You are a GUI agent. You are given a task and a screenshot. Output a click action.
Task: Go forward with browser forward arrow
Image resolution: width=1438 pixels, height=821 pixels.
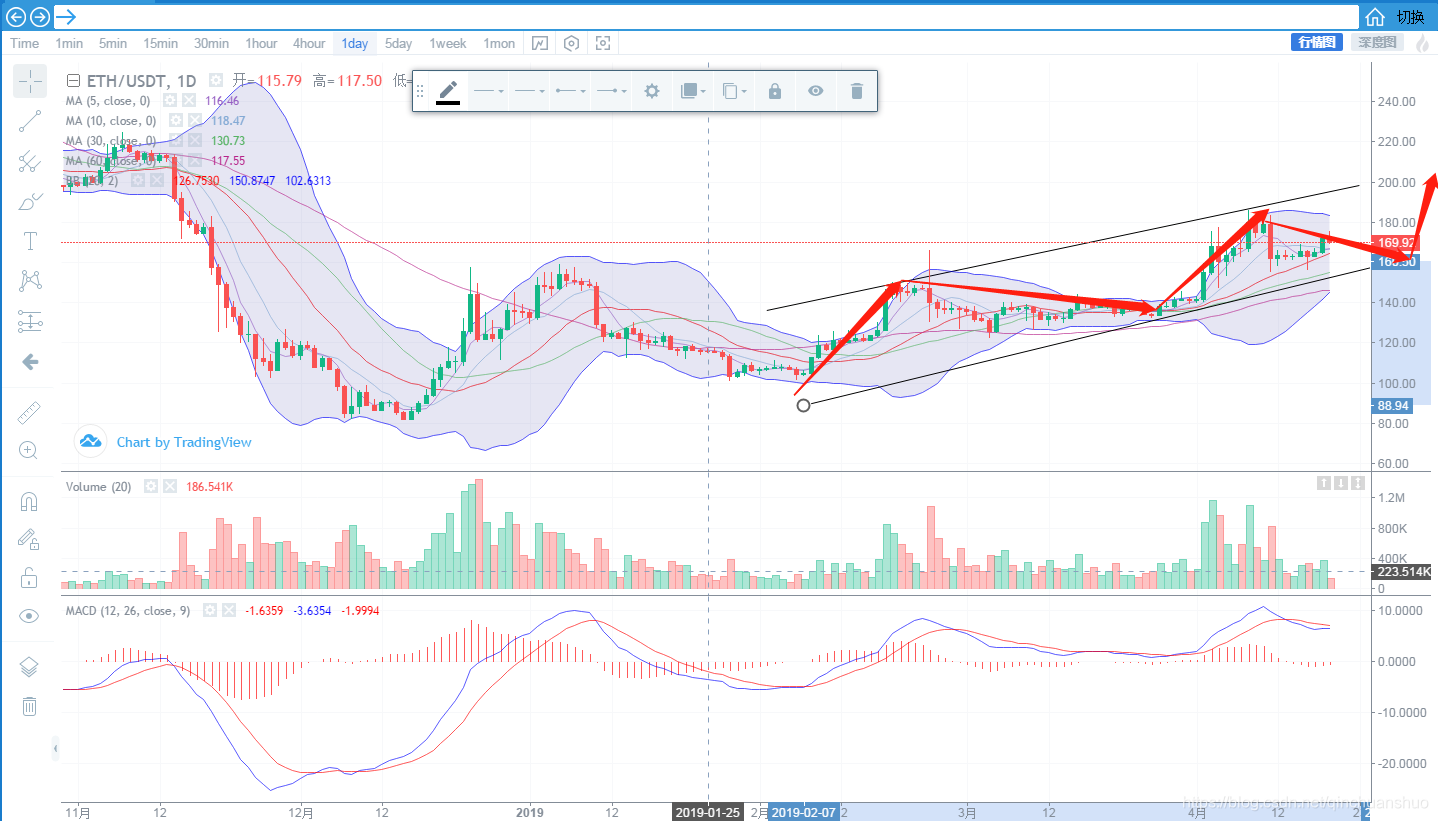39,16
